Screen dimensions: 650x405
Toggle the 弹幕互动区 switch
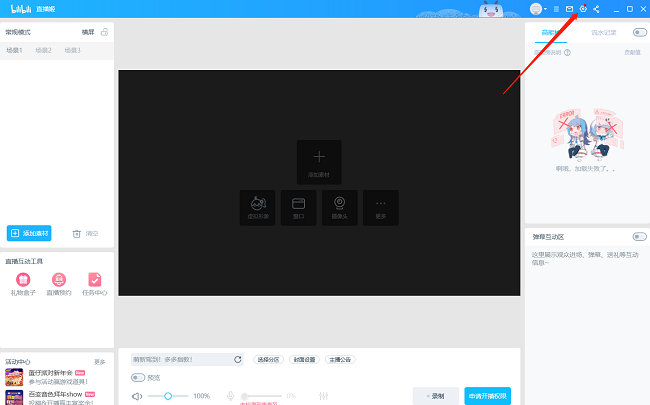[639, 237]
